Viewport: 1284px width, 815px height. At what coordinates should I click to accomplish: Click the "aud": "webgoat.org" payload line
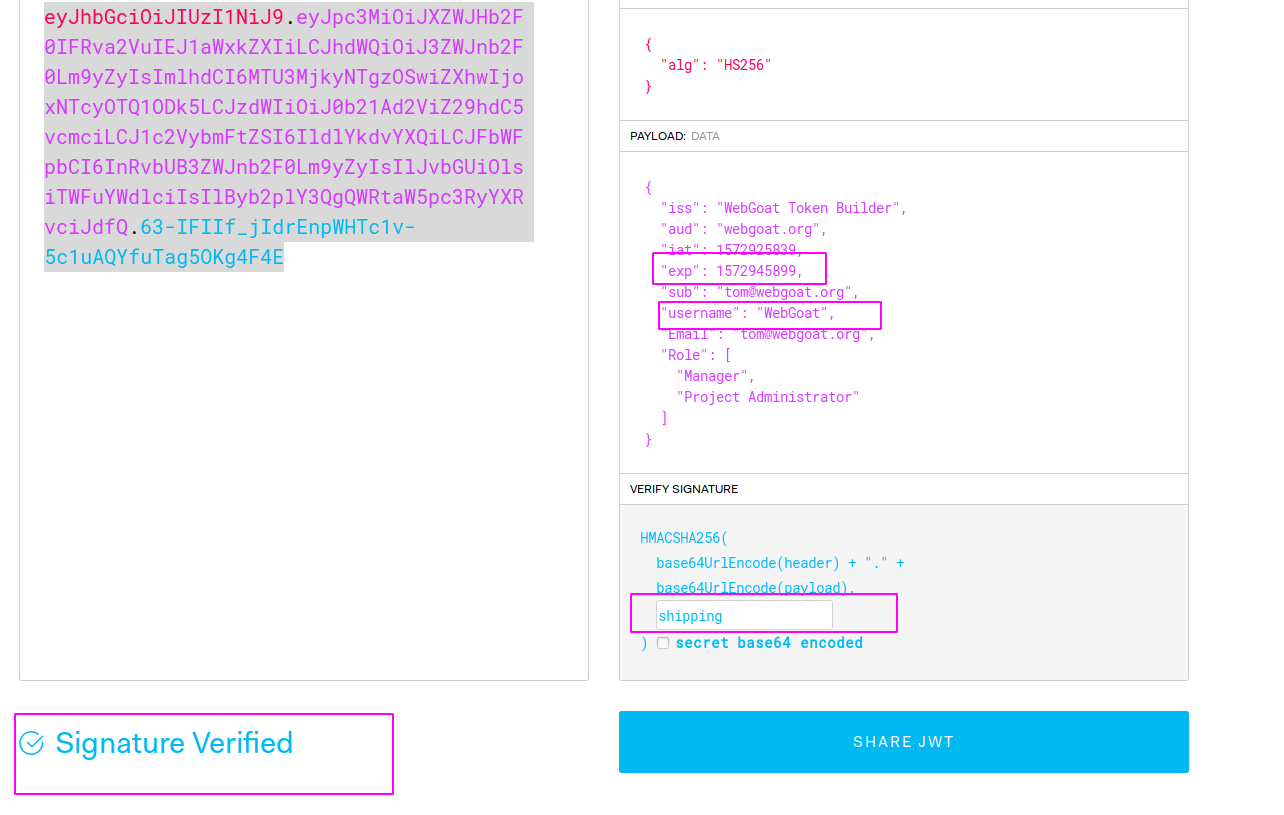[x=744, y=229]
